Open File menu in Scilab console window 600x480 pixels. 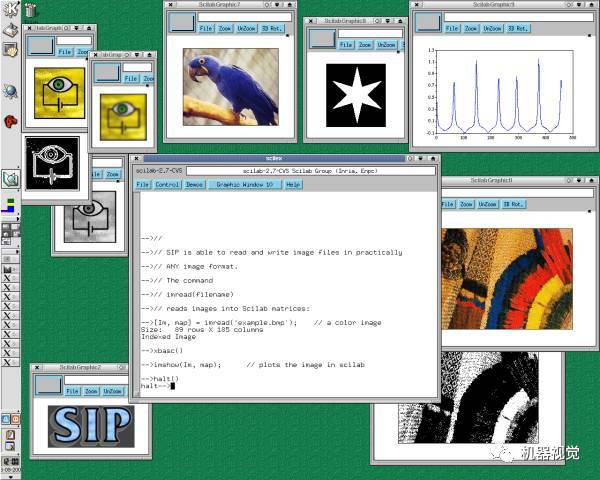coord(143,185)
